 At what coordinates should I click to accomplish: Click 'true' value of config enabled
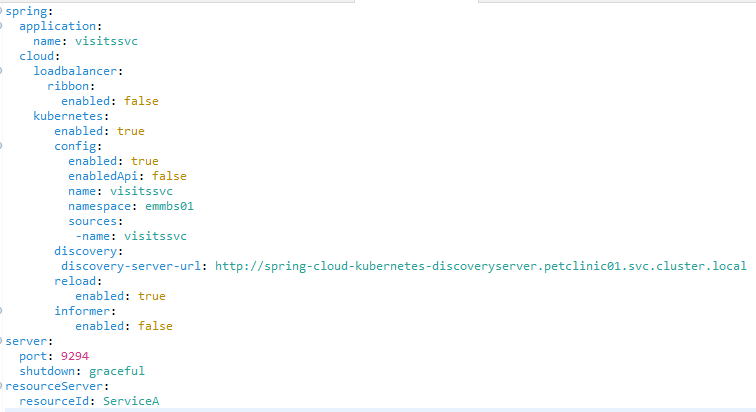(x=145, y=161)
